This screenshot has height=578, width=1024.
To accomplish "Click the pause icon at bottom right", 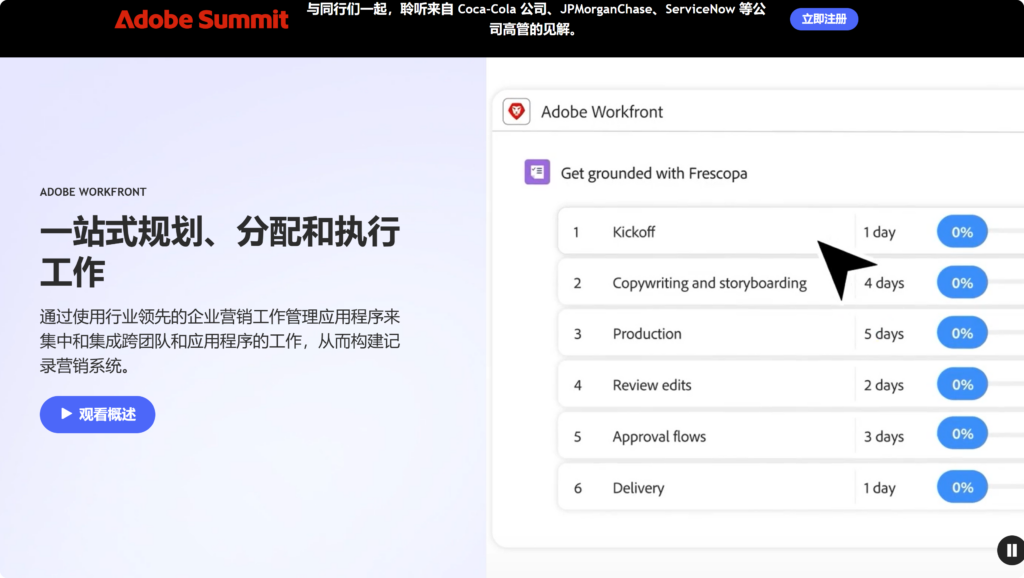I will click(1010, 550).
